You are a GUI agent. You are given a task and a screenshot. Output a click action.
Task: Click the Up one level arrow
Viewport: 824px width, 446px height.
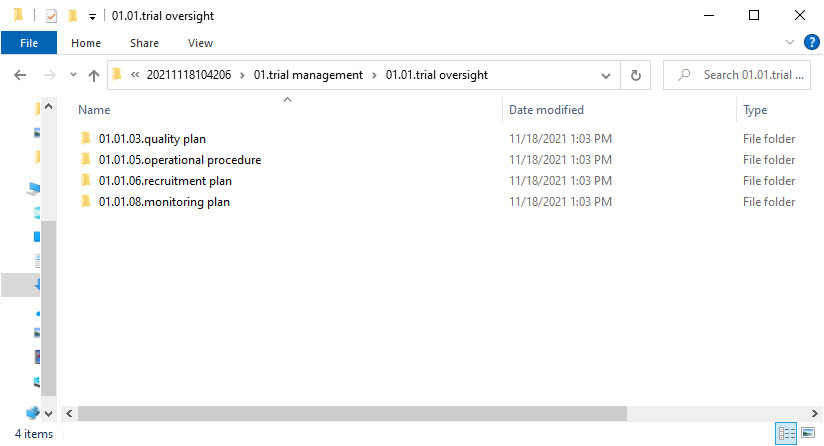(x=94, y=75)
